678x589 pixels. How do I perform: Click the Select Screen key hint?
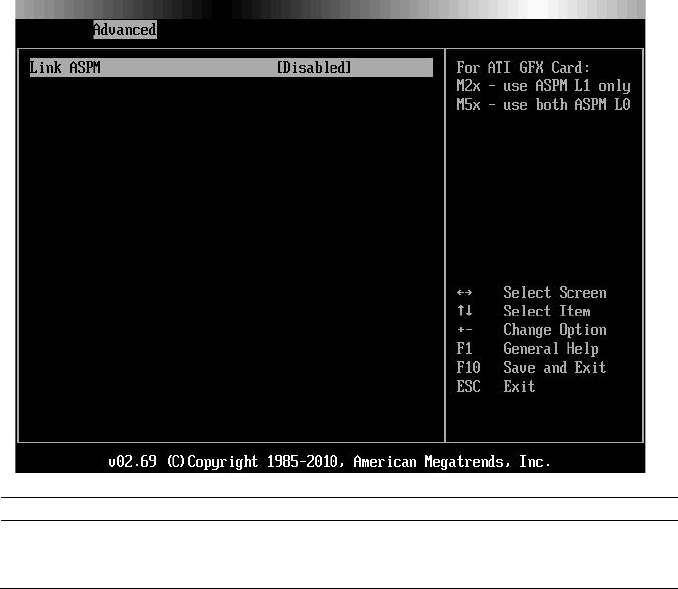pyautogui.click(x=531, y=293)
